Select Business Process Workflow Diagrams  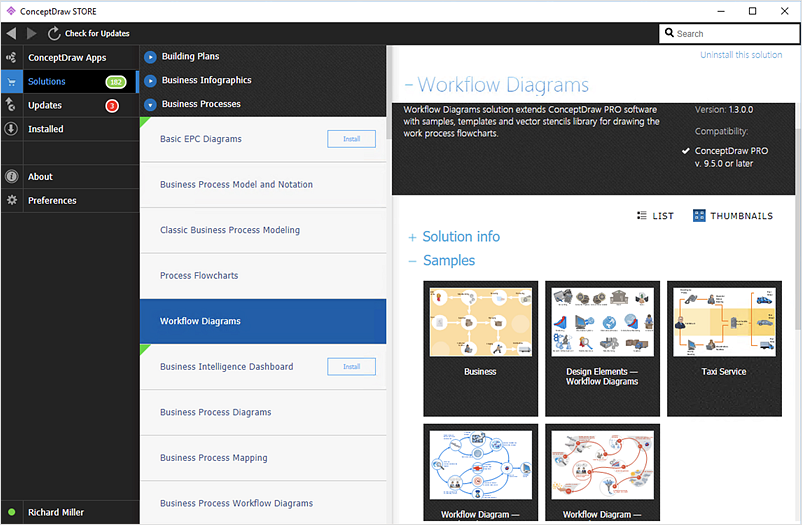263,504
